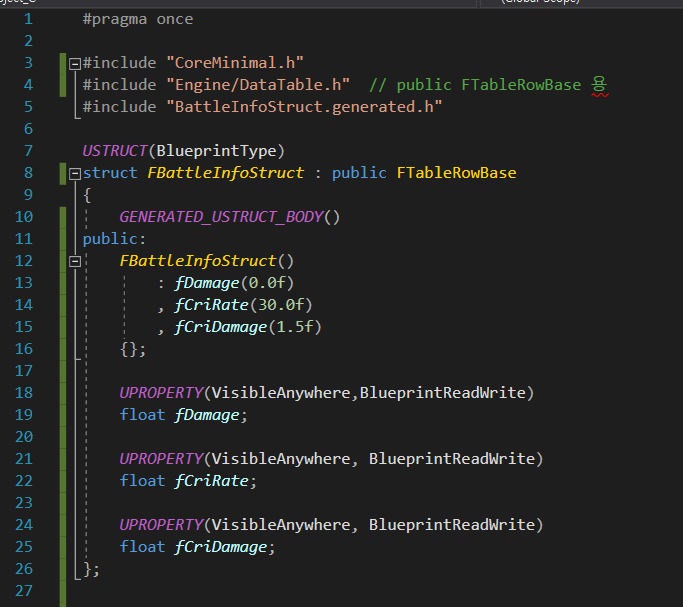The image size is (683, 607).
Task: Click fCriRate(30.0f) initializer
Action: coord(243,305)
